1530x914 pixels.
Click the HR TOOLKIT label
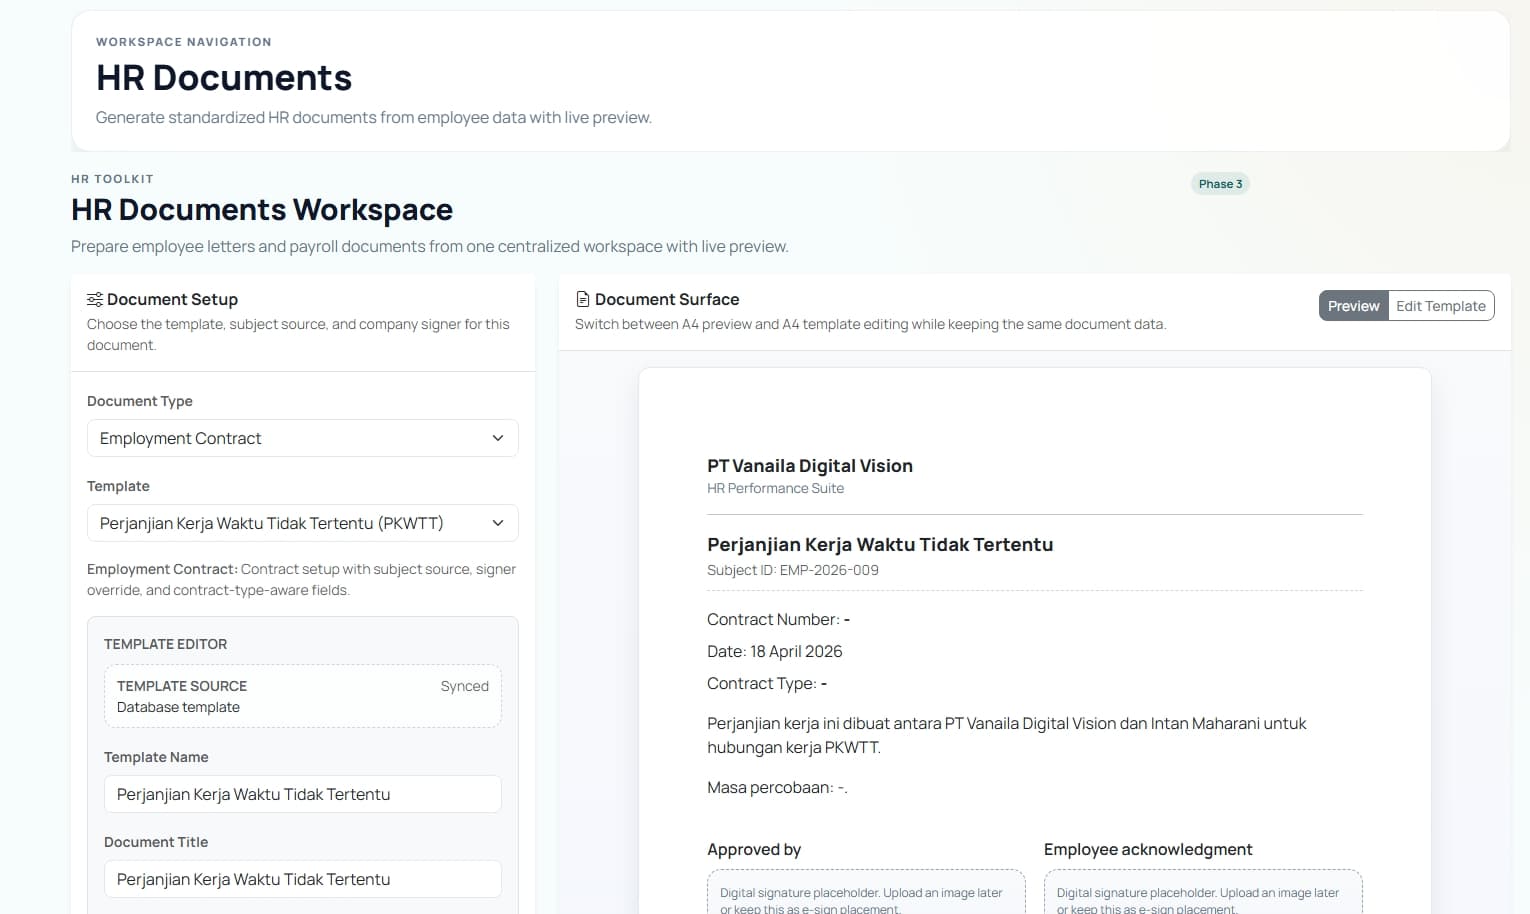(112, 179)
